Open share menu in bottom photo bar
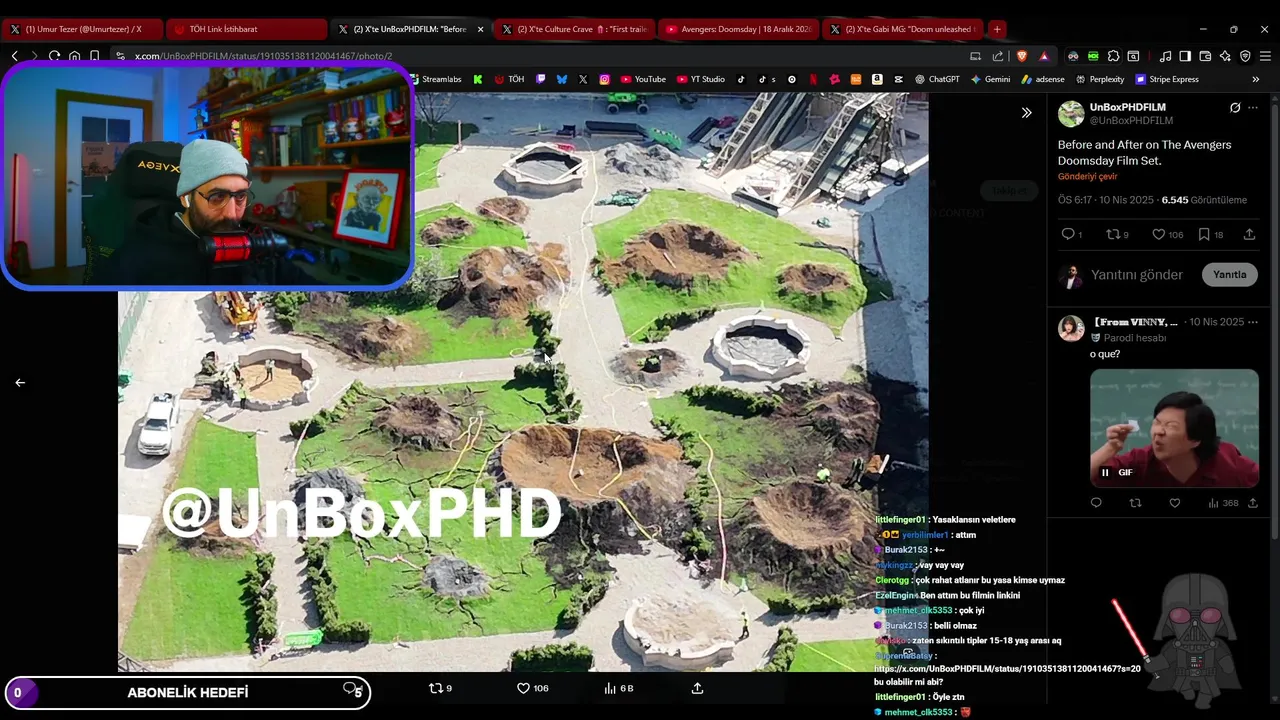Screen dimensions: 1280x720 697,688
